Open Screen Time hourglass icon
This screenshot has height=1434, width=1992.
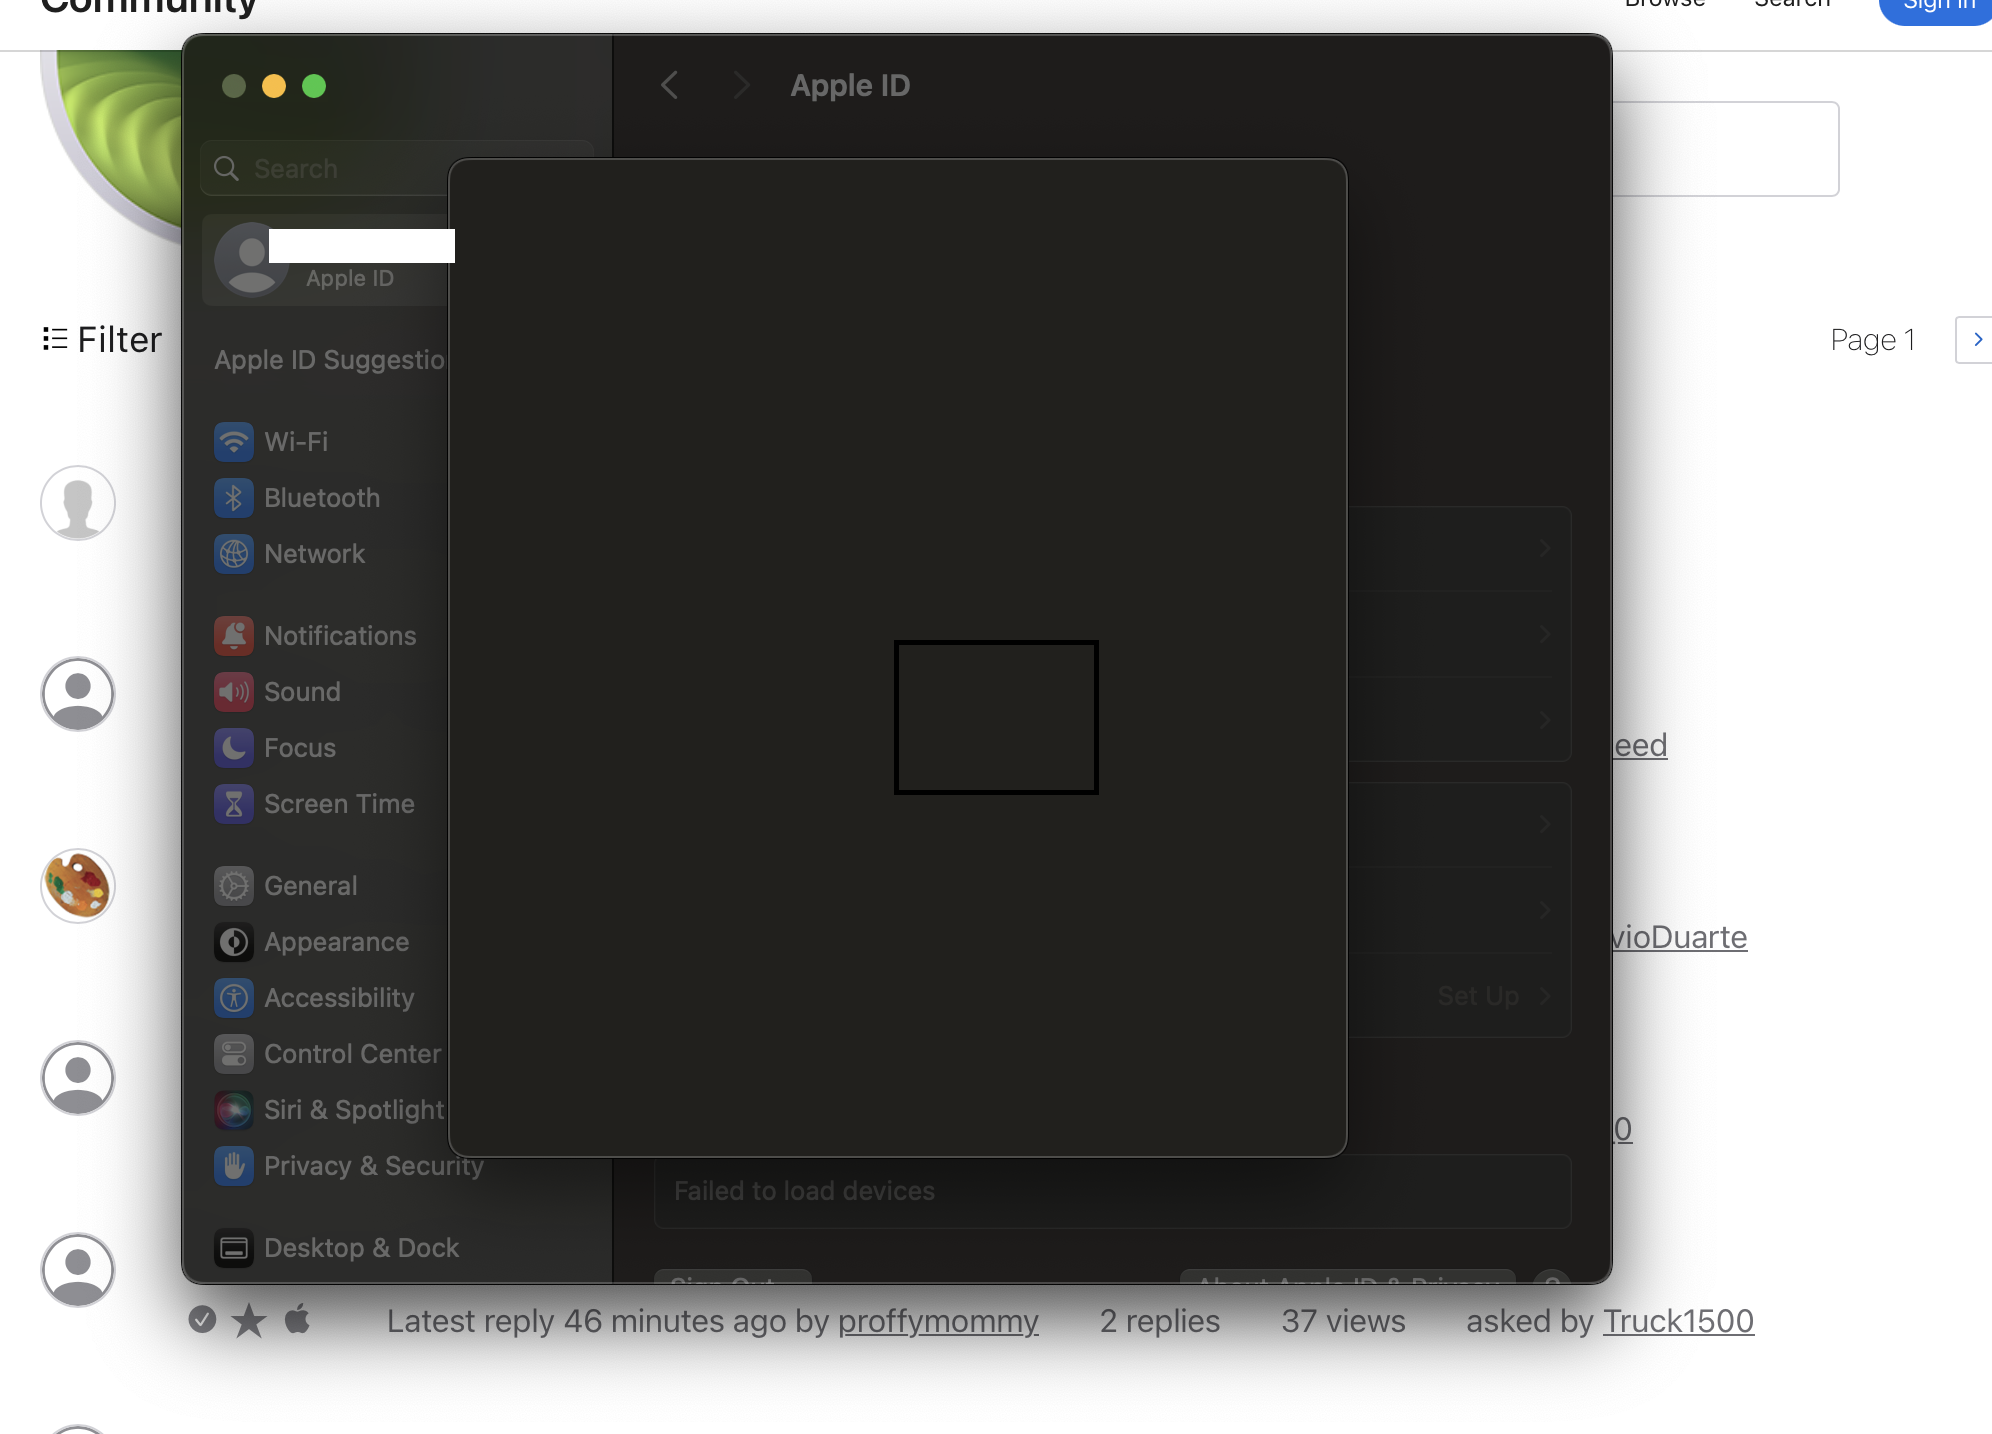click(x=233, y=803)
